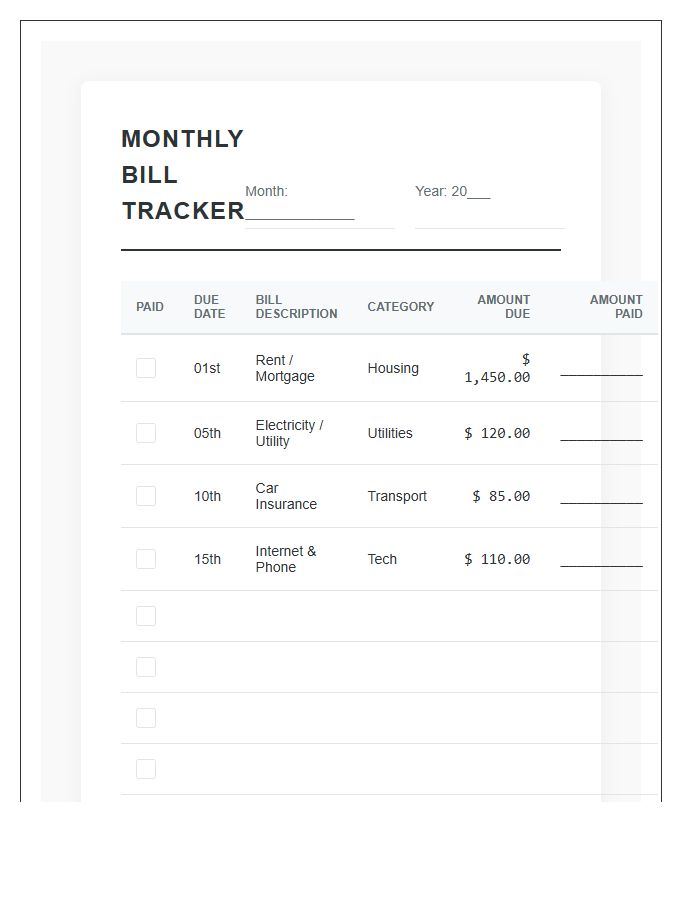Click the Electricity / Utility description
The height and width of the screenshot is (900, 700).
pos(289,433)
